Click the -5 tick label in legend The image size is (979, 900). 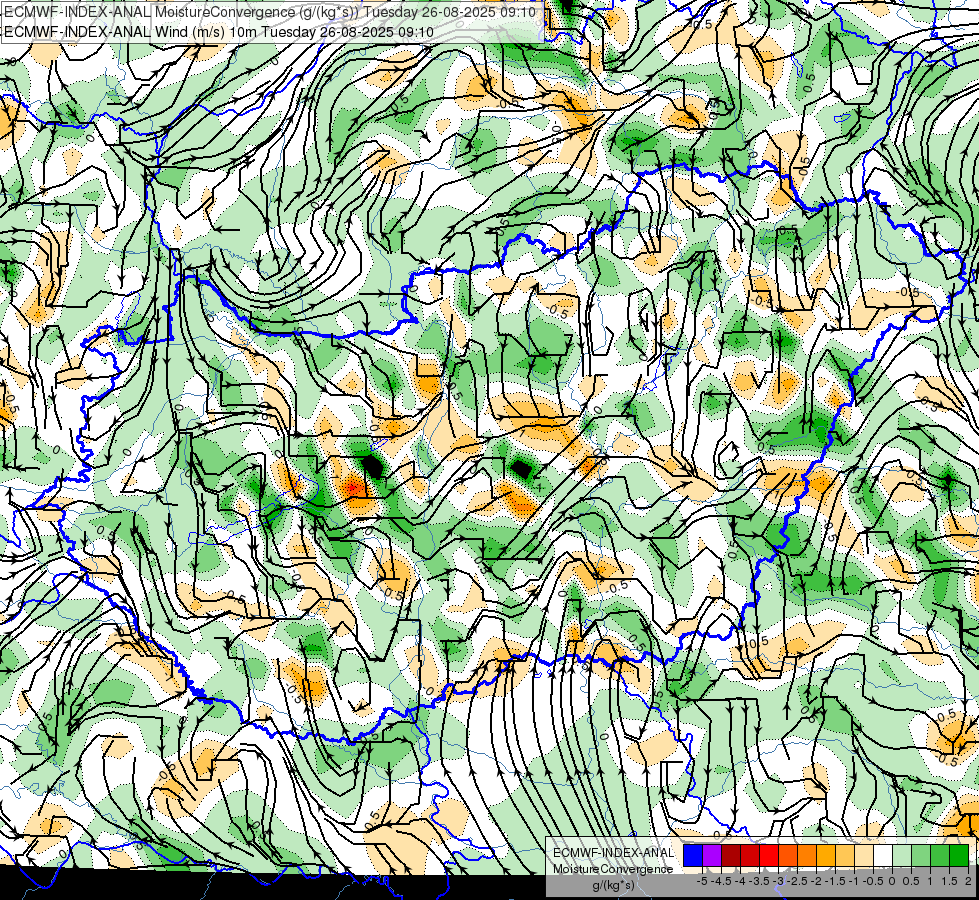point(702,881)
